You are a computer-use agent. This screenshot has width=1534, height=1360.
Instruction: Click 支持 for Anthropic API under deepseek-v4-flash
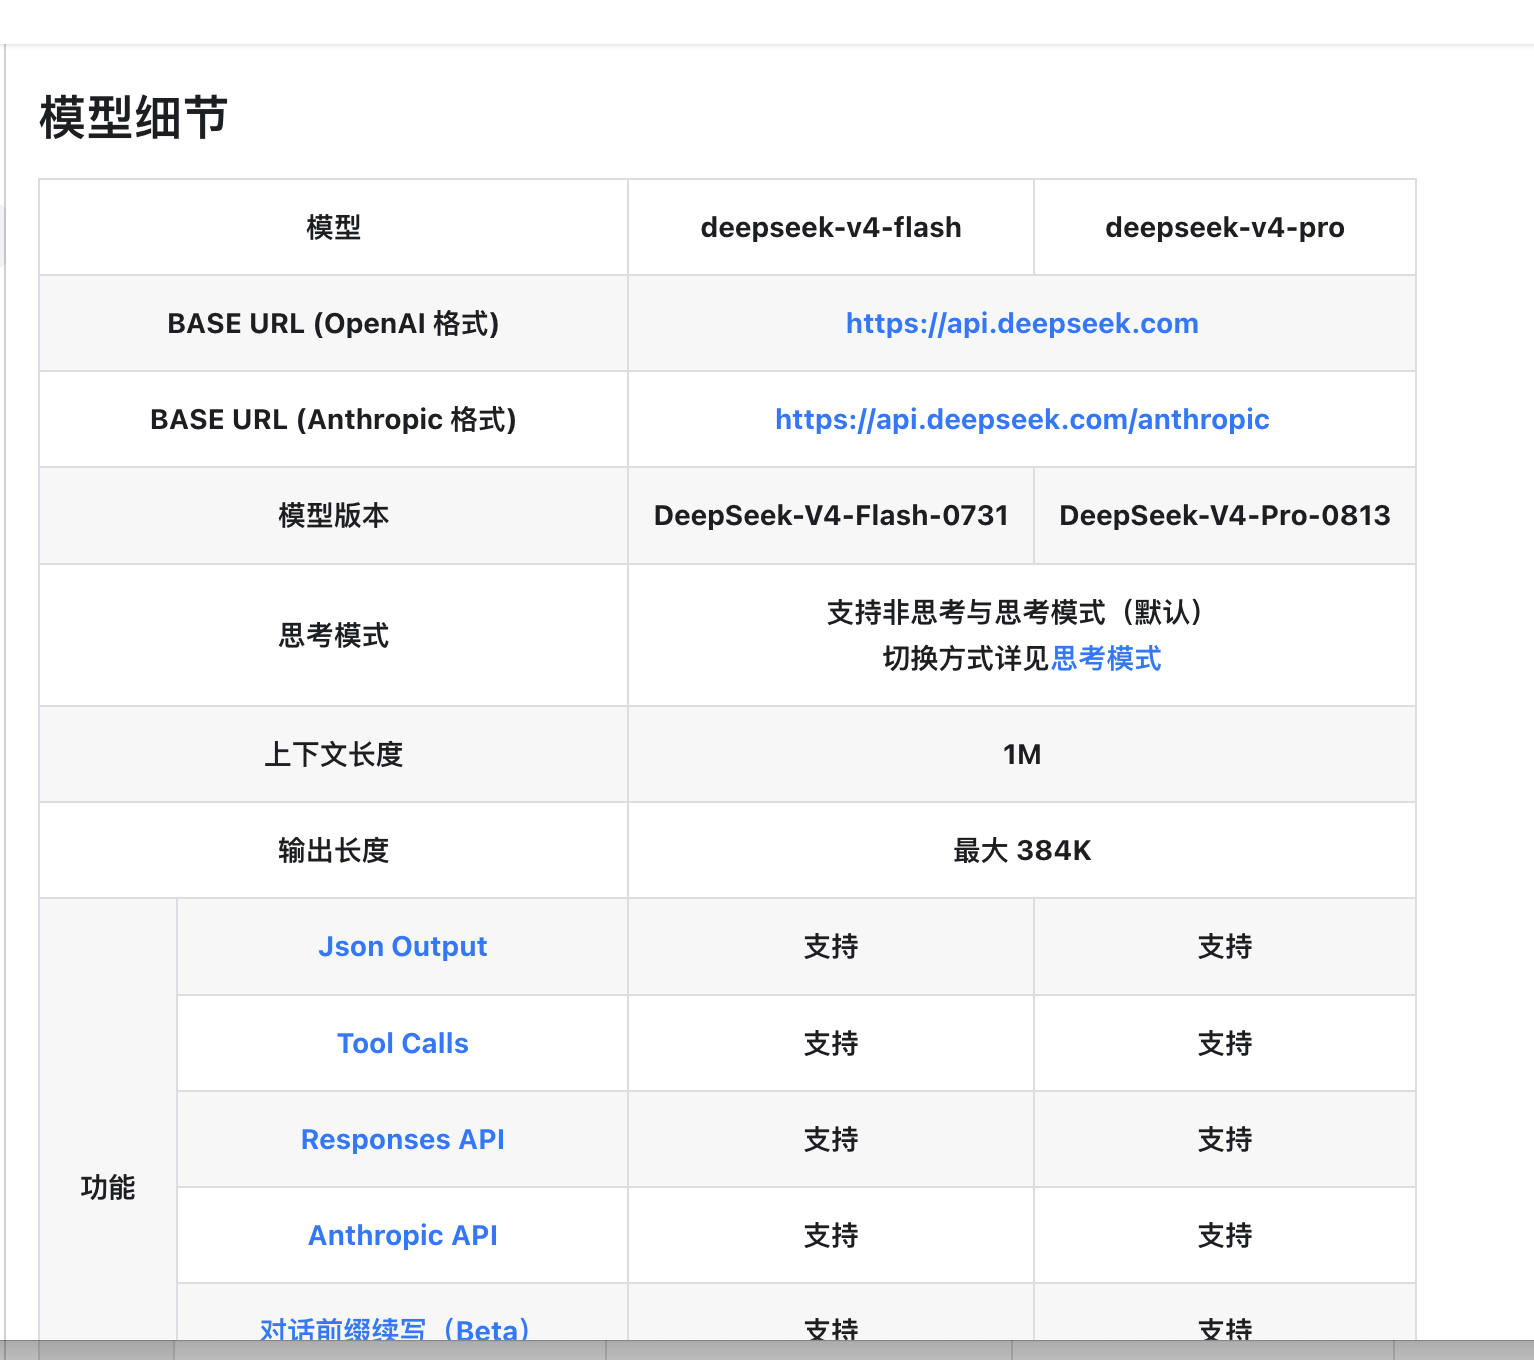831,1235
